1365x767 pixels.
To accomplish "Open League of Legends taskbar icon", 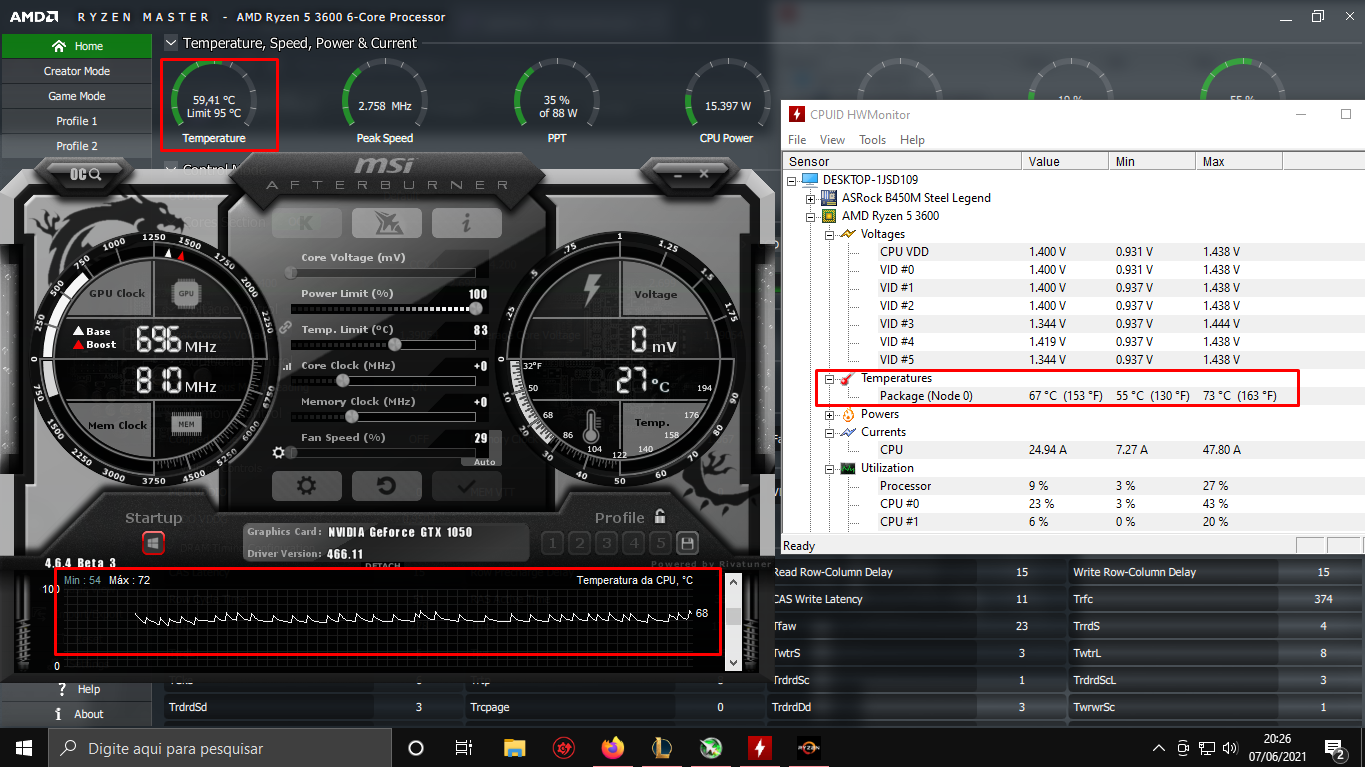I will 662,748.
